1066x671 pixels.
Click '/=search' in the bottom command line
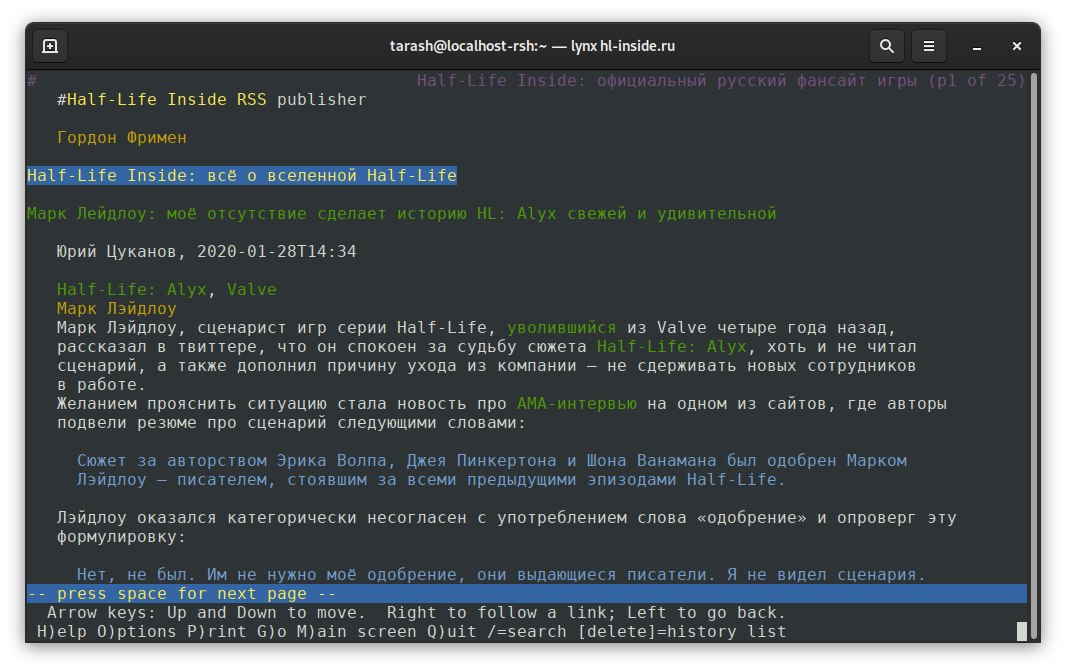527,632
